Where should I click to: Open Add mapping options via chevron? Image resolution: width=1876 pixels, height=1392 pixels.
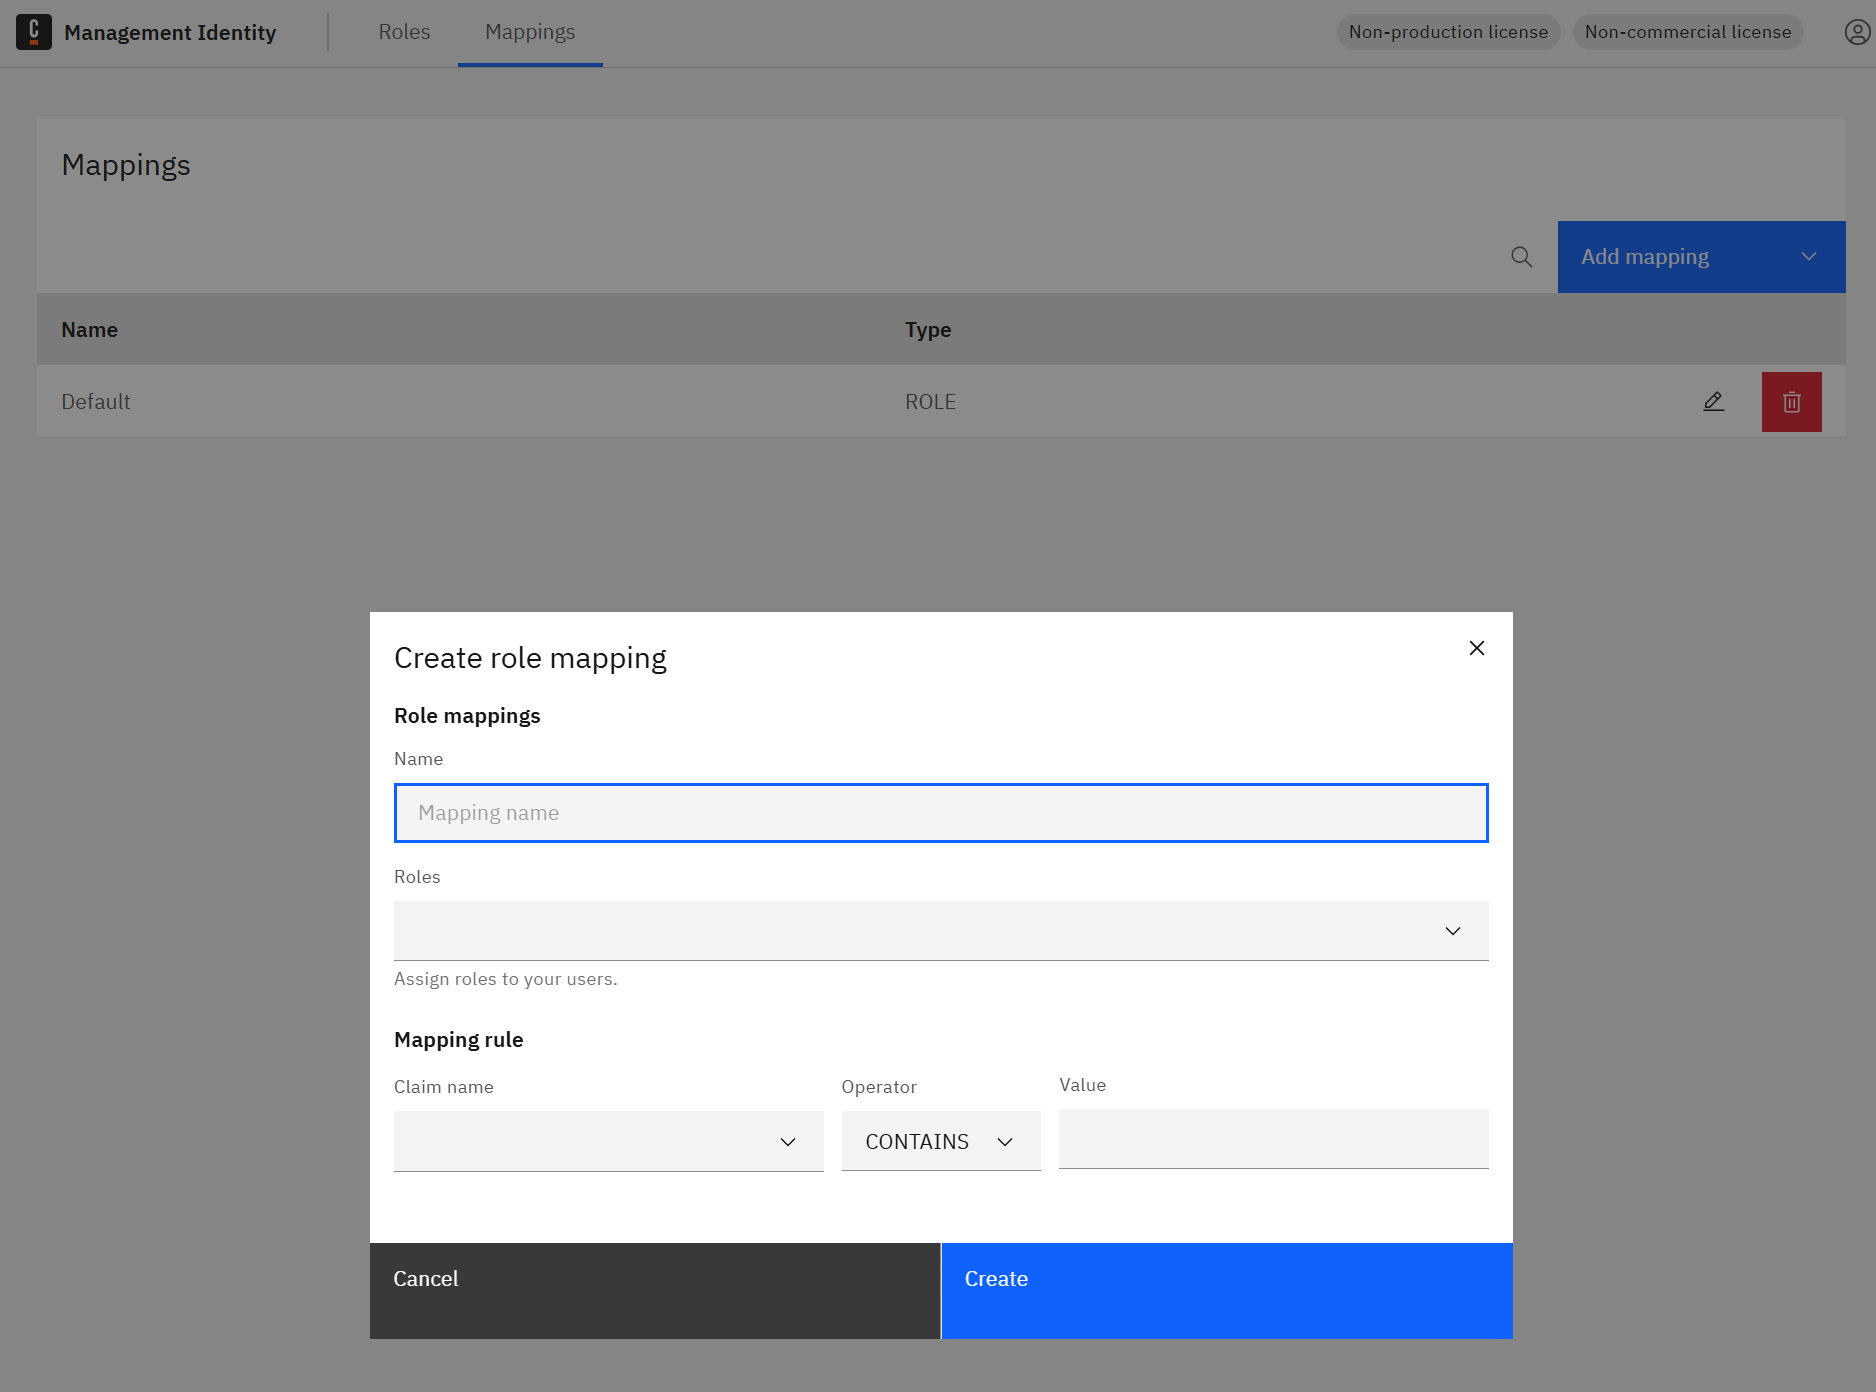(1808, 257)
